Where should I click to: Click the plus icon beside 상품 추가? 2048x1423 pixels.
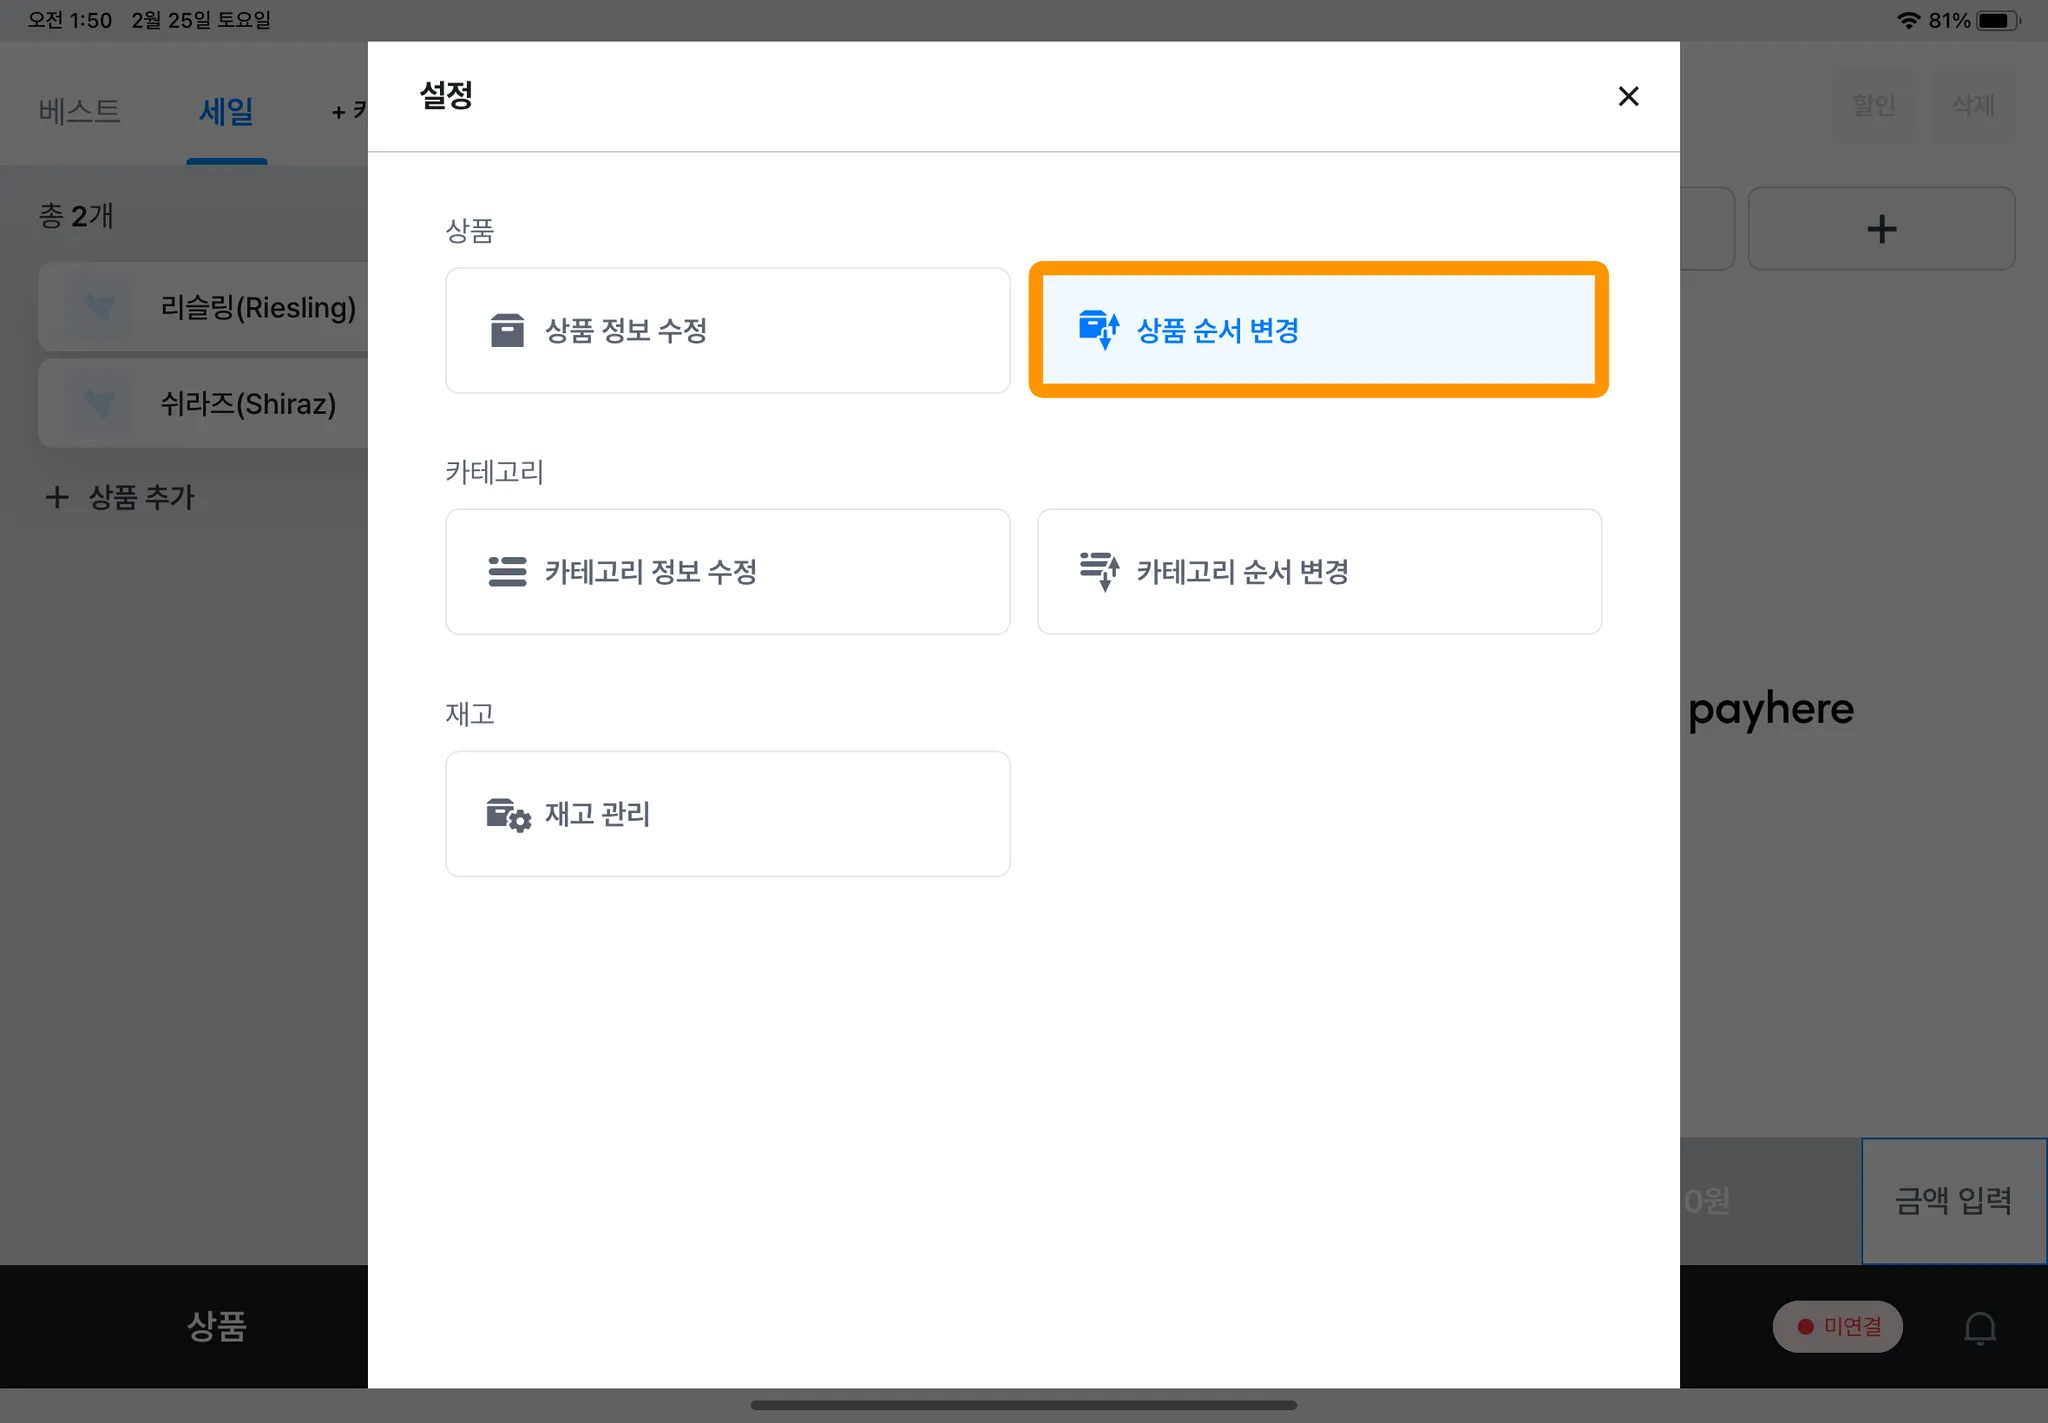tap(57, 497)
